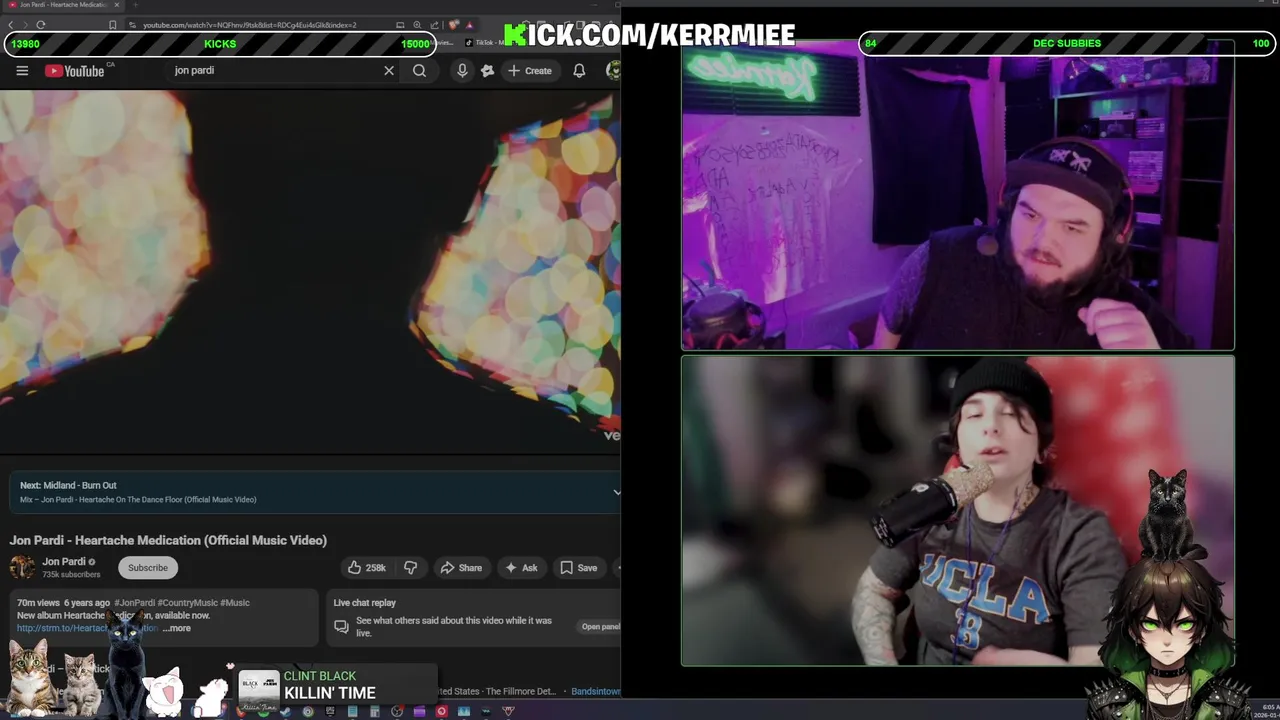Open the notepad icon on the taskbar
Image resolution: width=1280 pixels, height=720 pixels.
352,712
